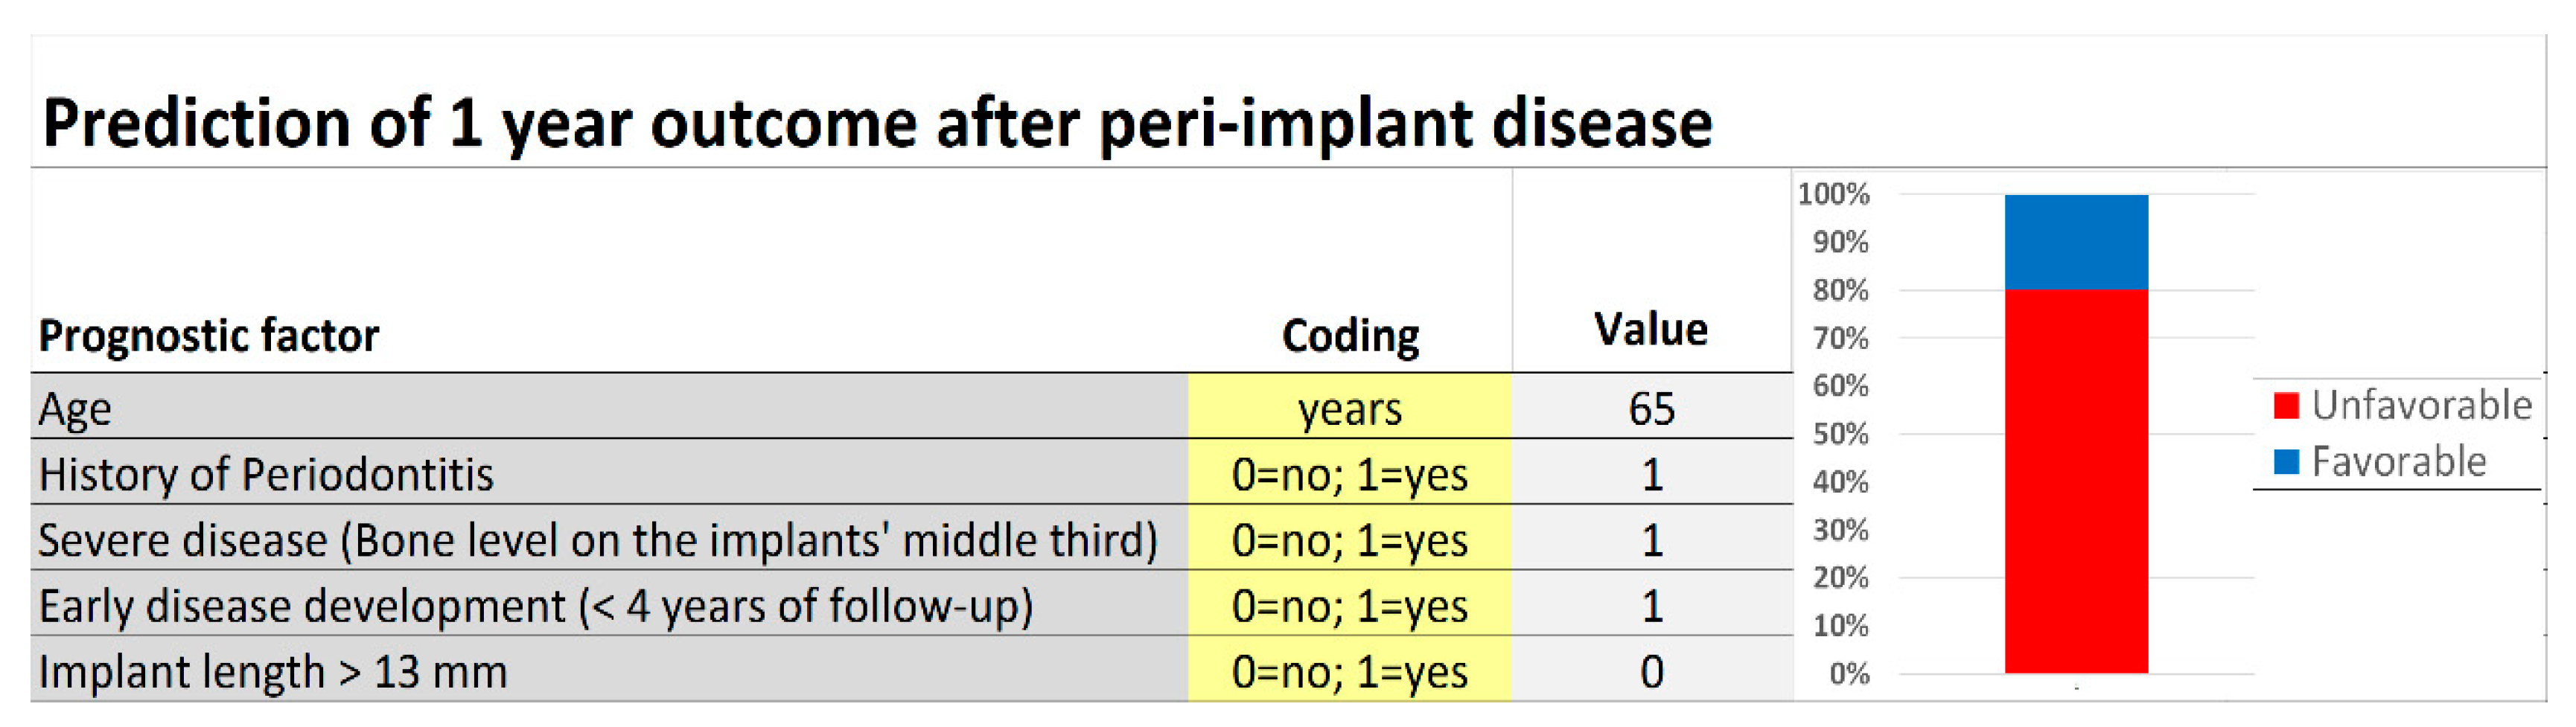Viewport: 2576px width, 727px height.
Task: Click the Age value cell showing 65
Action: 1651,408
